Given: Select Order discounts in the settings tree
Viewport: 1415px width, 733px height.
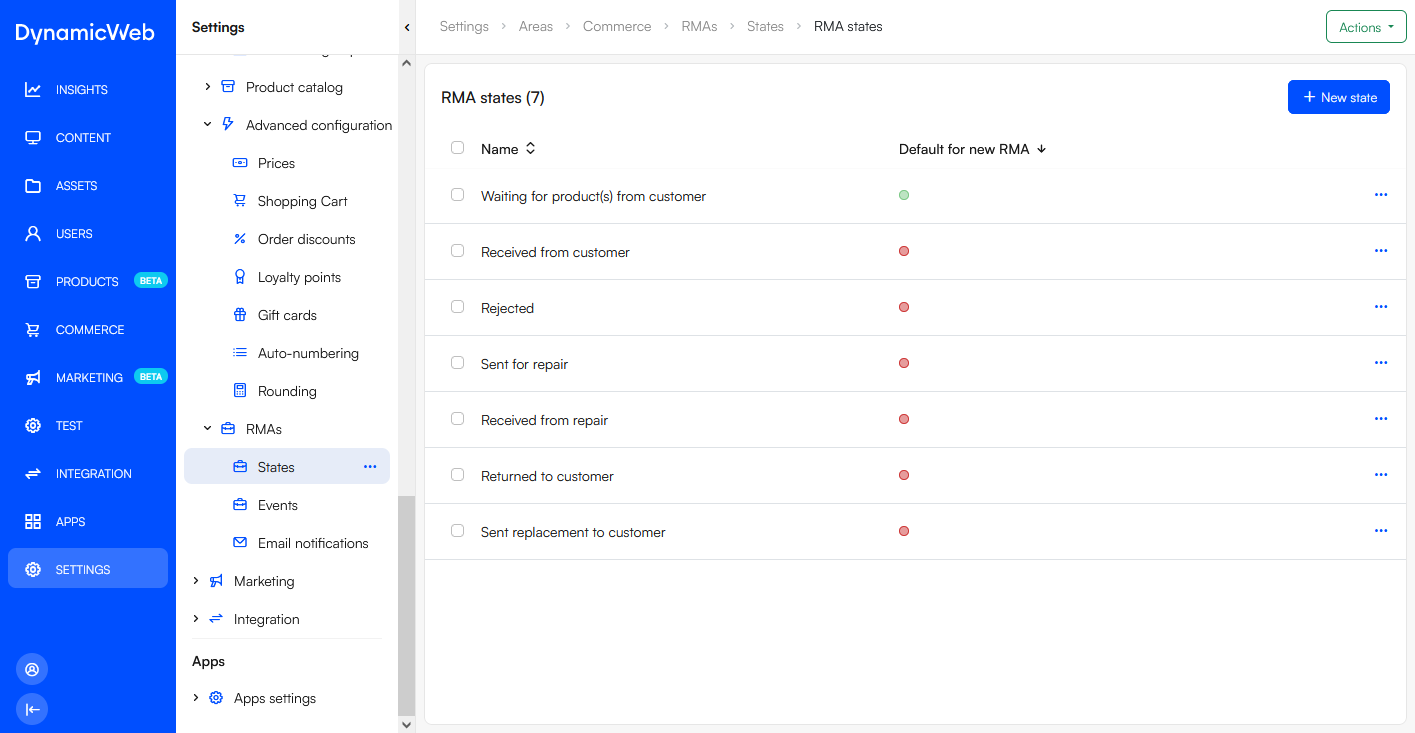Looking at the screenshot, I should pyautogui.click(x=307, y=239).
